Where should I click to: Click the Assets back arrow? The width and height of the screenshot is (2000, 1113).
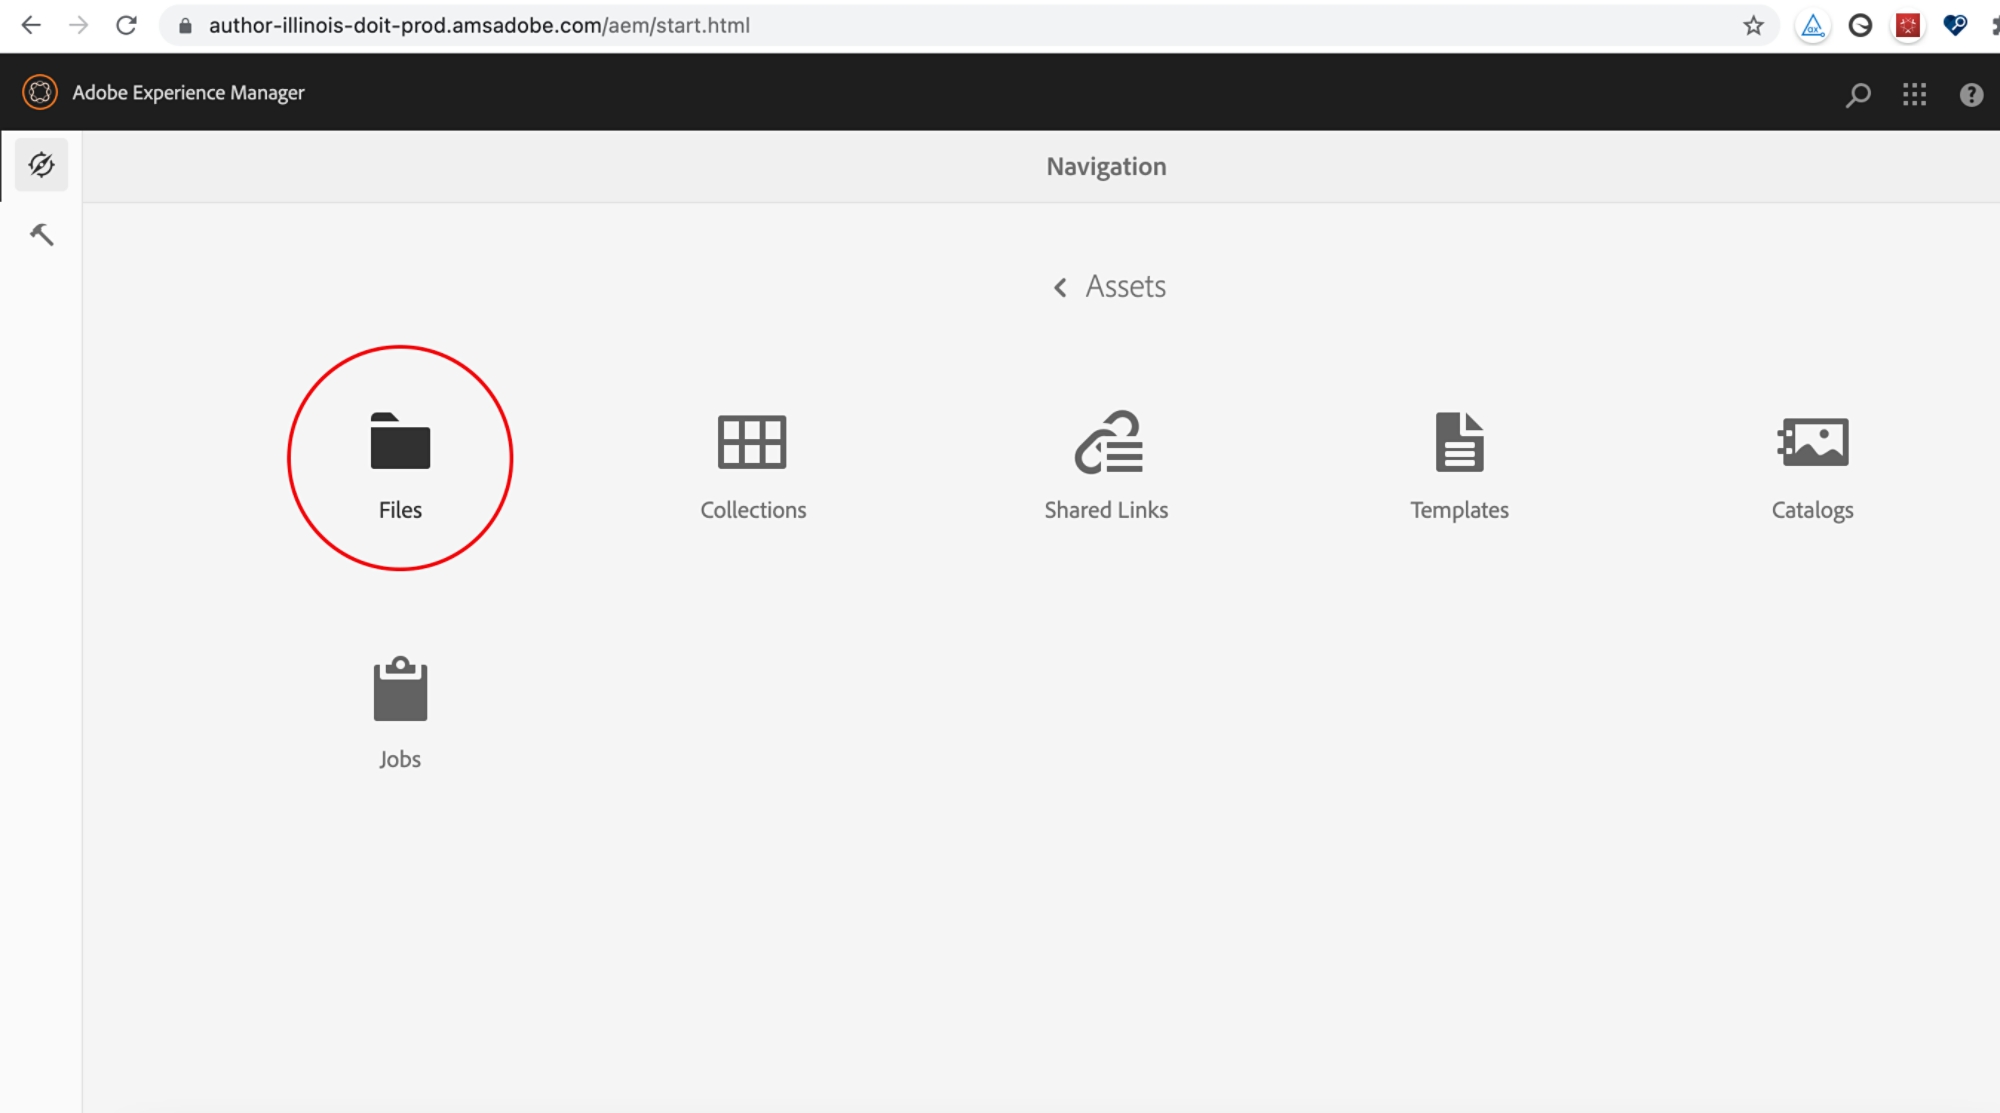1062,285
